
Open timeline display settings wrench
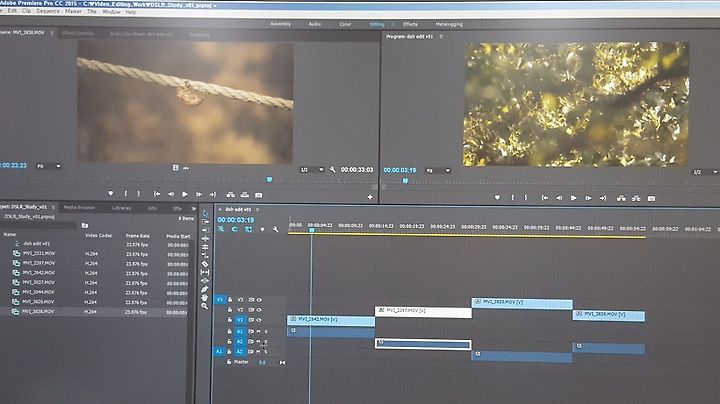(x=276, y=229)
